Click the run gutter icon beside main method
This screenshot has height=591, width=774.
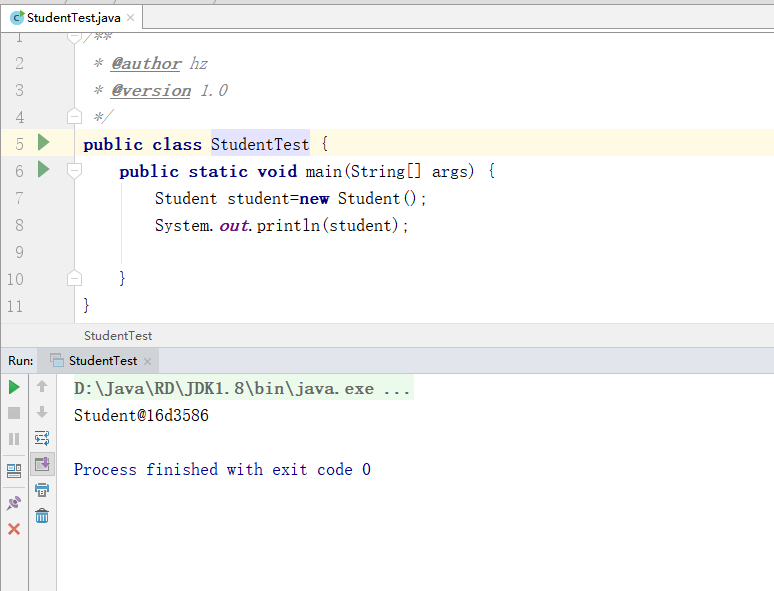click(43, 169)
